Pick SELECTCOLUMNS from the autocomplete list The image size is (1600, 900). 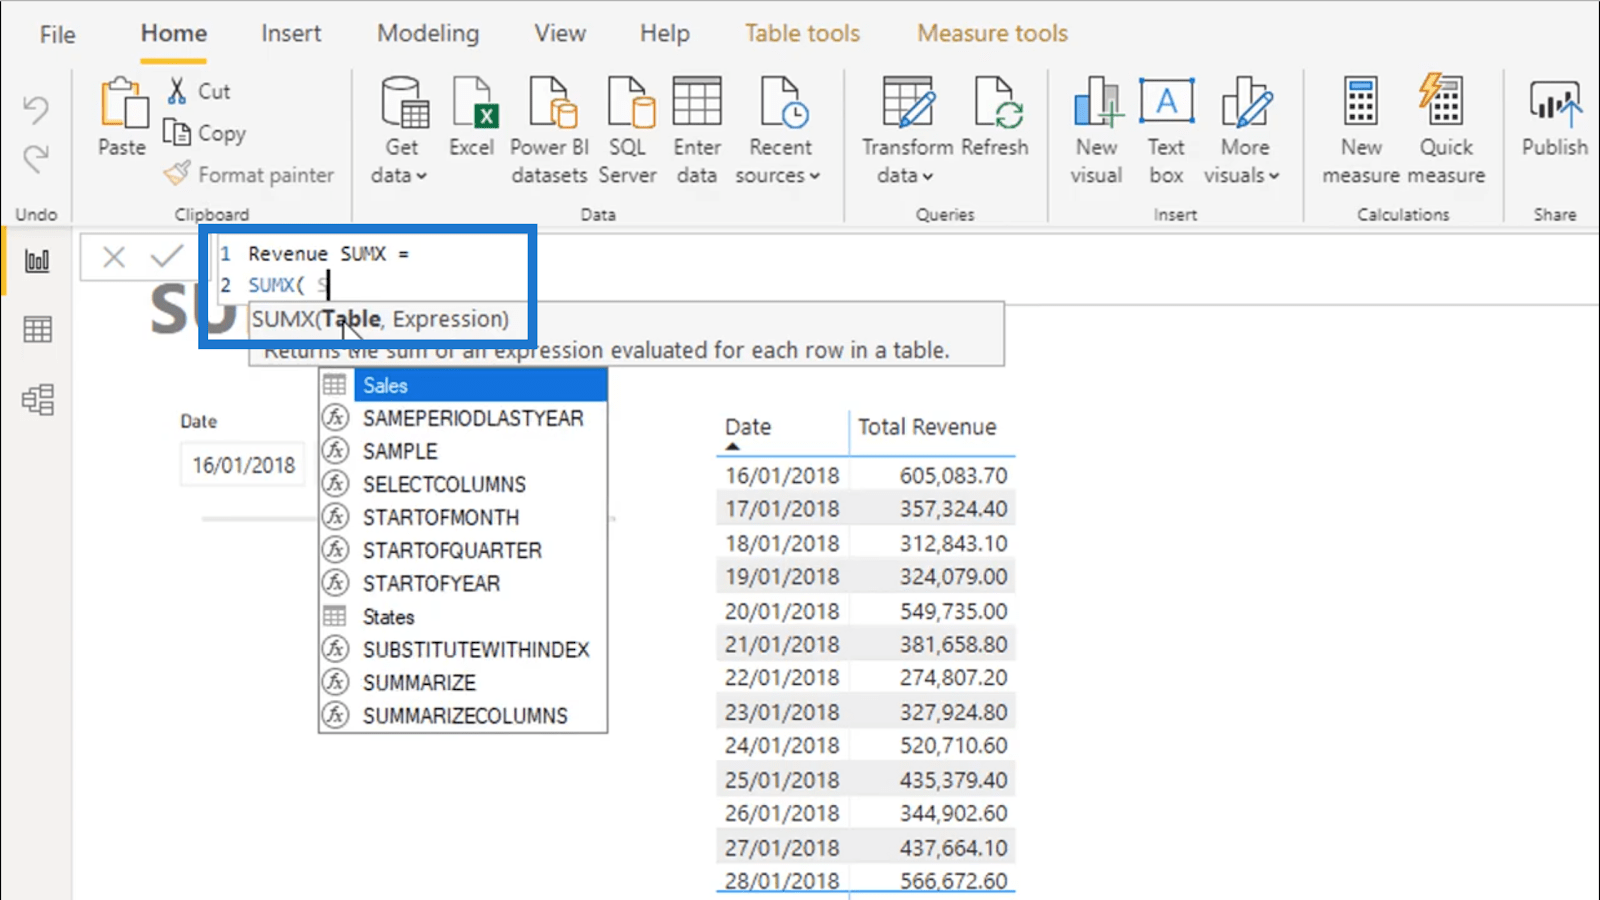463,484
